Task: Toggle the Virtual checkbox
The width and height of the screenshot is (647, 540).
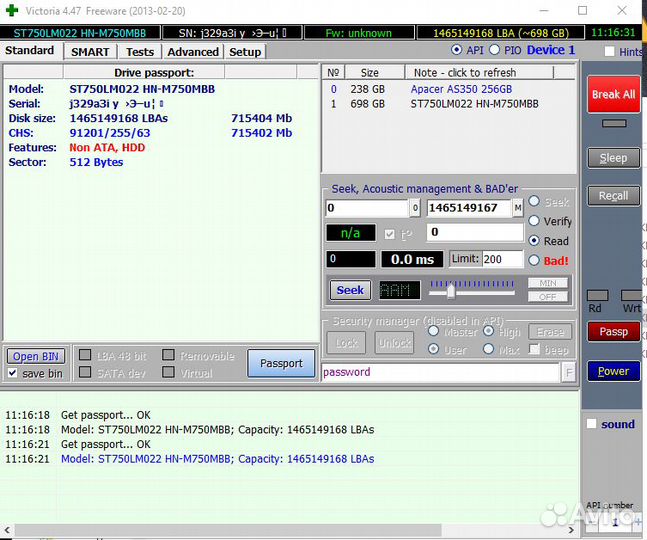Action: click(x=168, y=372)
